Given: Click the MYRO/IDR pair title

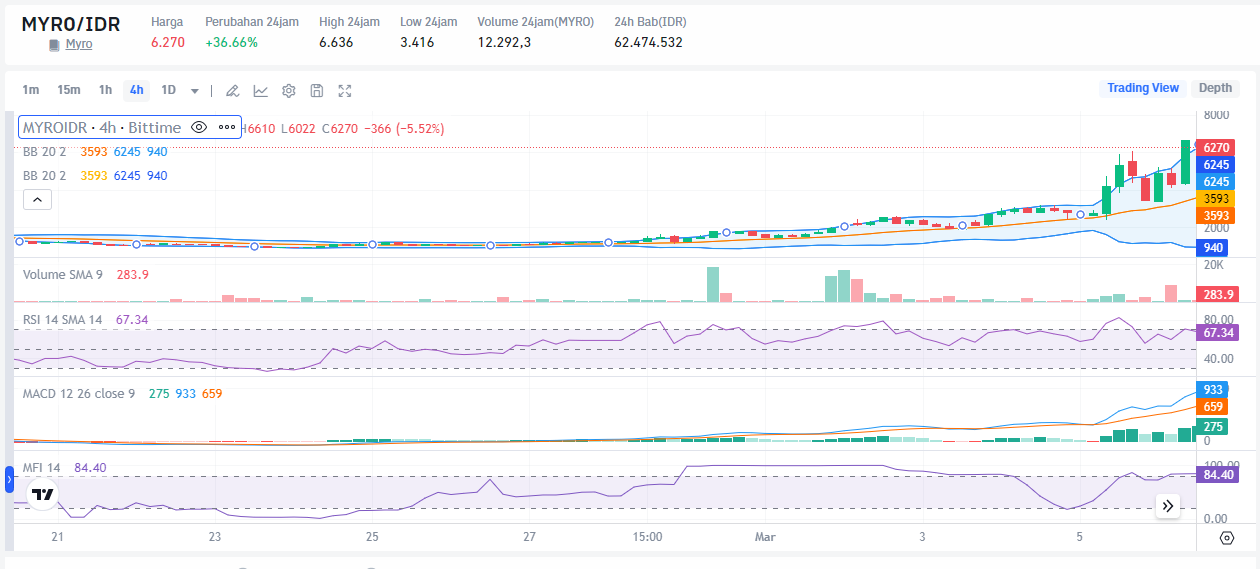Looking at the screenshot, I should pos(71,24).
